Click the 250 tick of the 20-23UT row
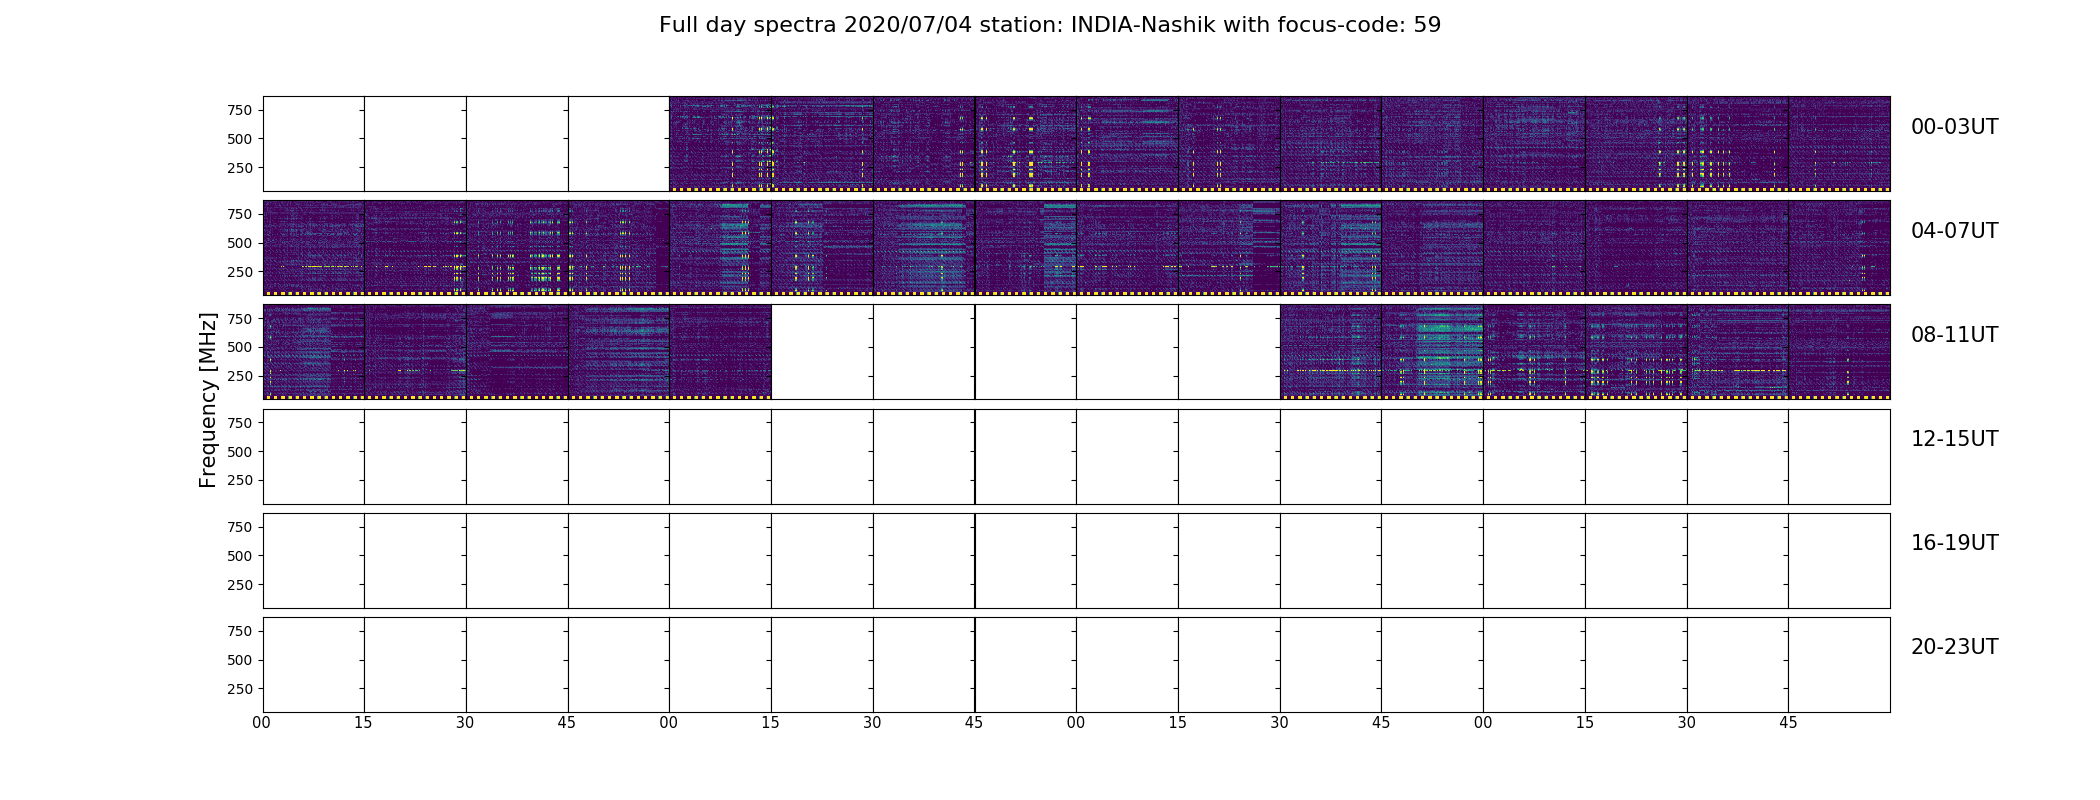This screenshot has height=800, width=2100. tap(239, 689)
